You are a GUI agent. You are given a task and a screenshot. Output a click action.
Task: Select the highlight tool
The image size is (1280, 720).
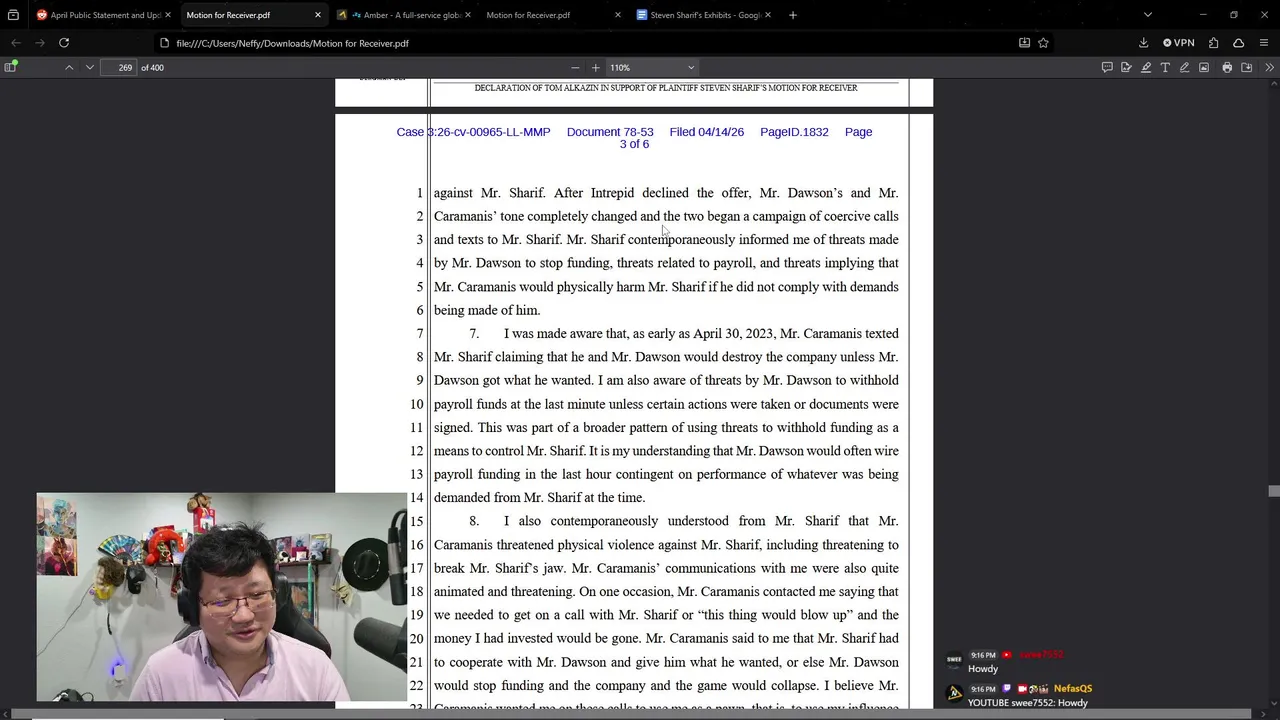1146,67
